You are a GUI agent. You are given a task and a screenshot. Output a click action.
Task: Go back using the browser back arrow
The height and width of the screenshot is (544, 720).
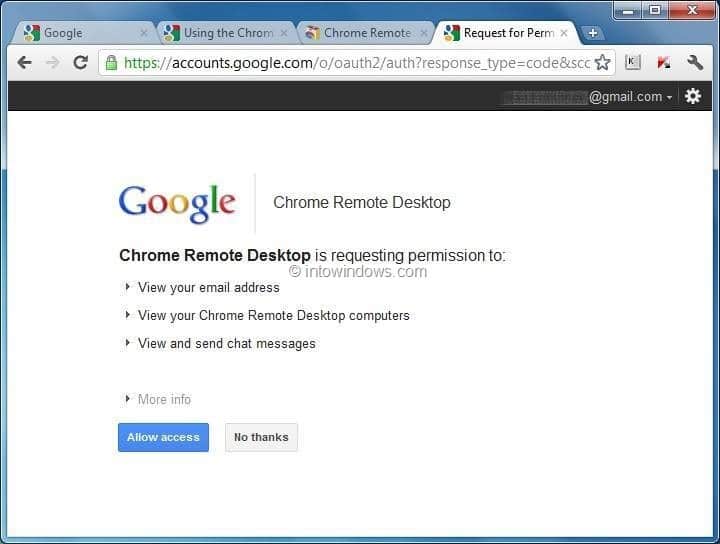pos(24,62)
